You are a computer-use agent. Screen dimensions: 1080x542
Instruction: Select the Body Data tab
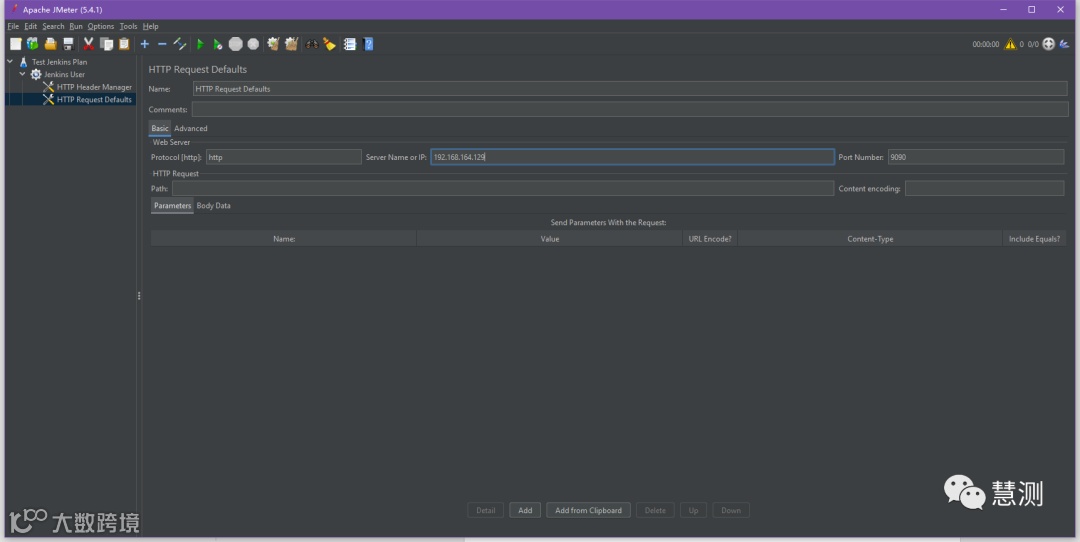(x=214, y=206)
